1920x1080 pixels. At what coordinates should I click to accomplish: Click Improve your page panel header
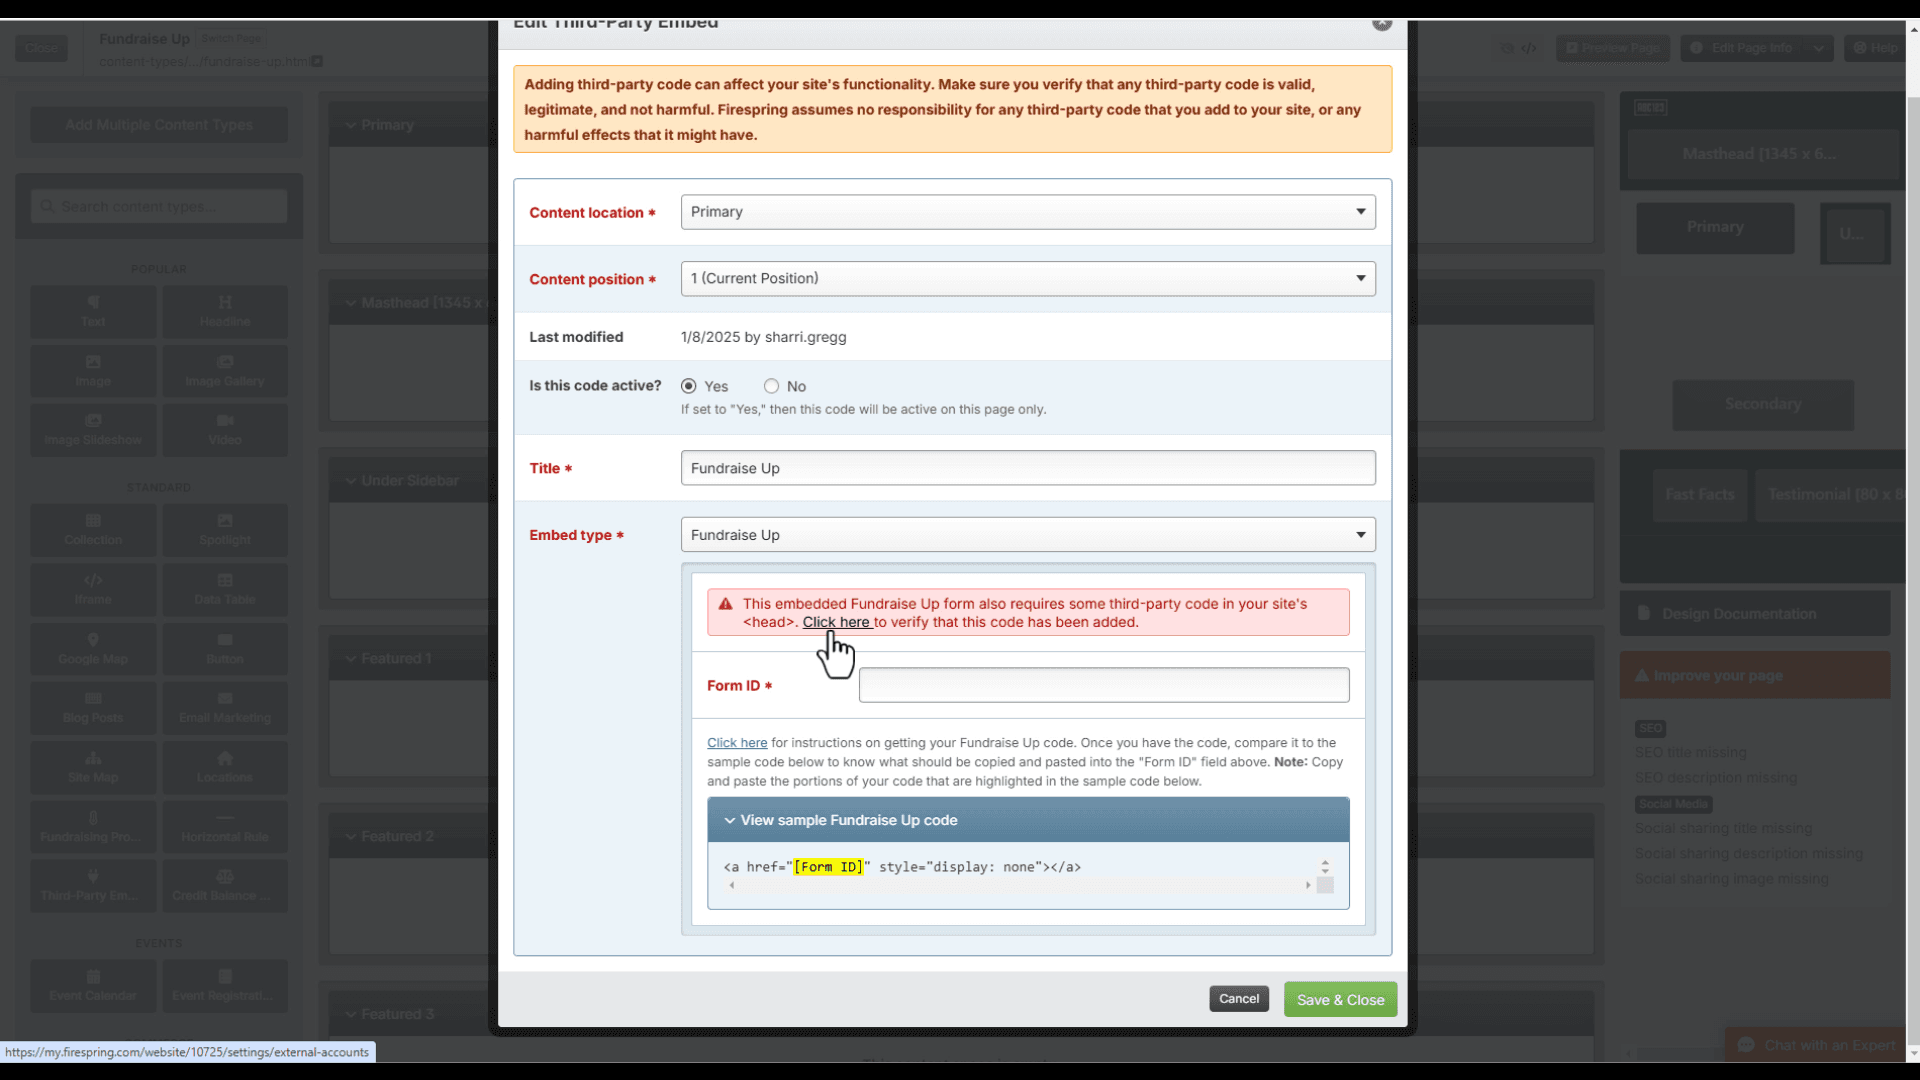(x=1755, y=676)
